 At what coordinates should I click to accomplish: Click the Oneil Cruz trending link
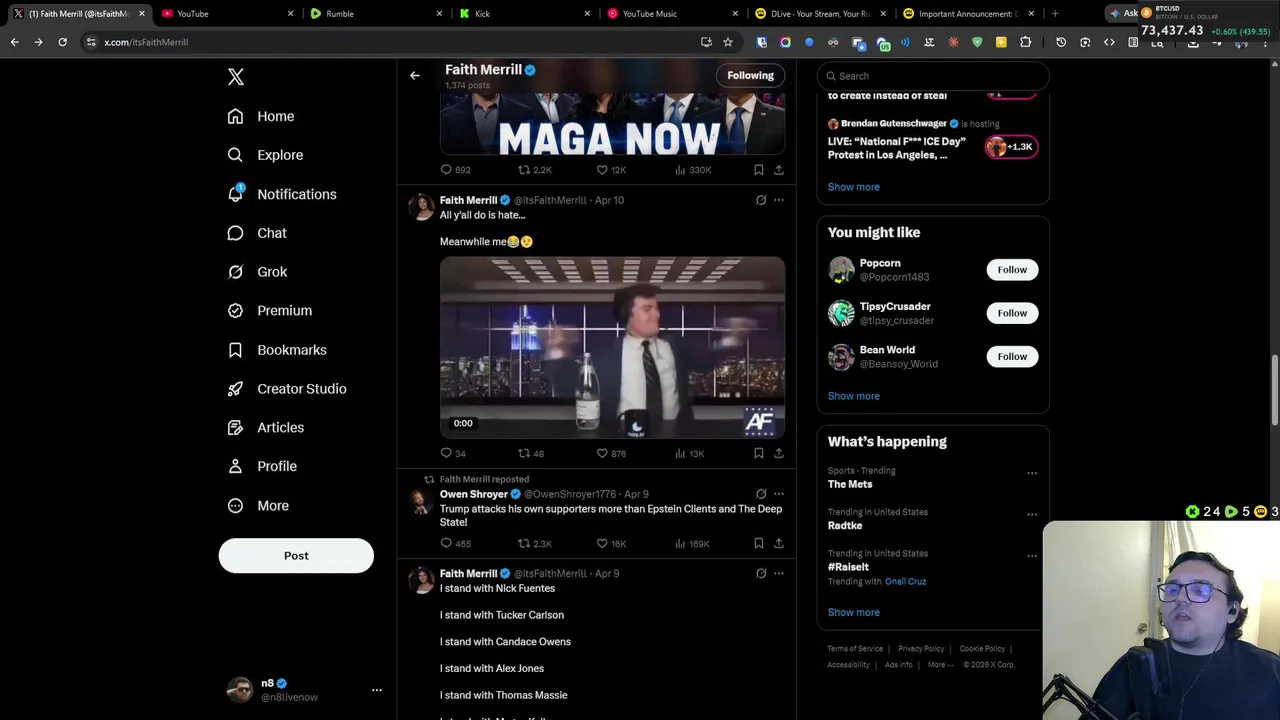point(905,581)
